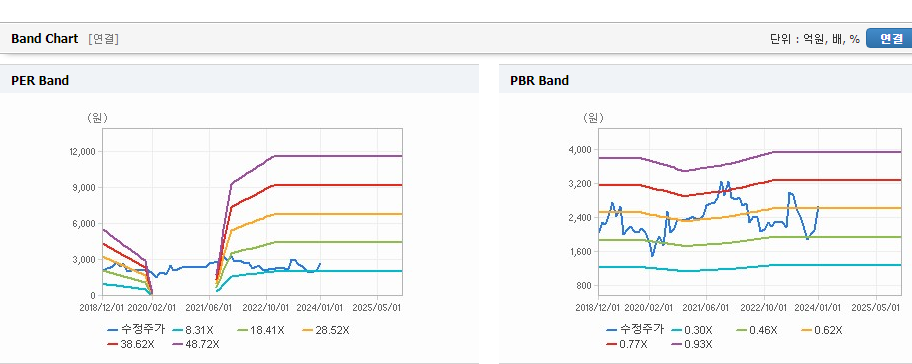The height and width of the screenshot is (364, 912).
Task: Click the 12,000 axis label in PER chart
Action: 82,152
